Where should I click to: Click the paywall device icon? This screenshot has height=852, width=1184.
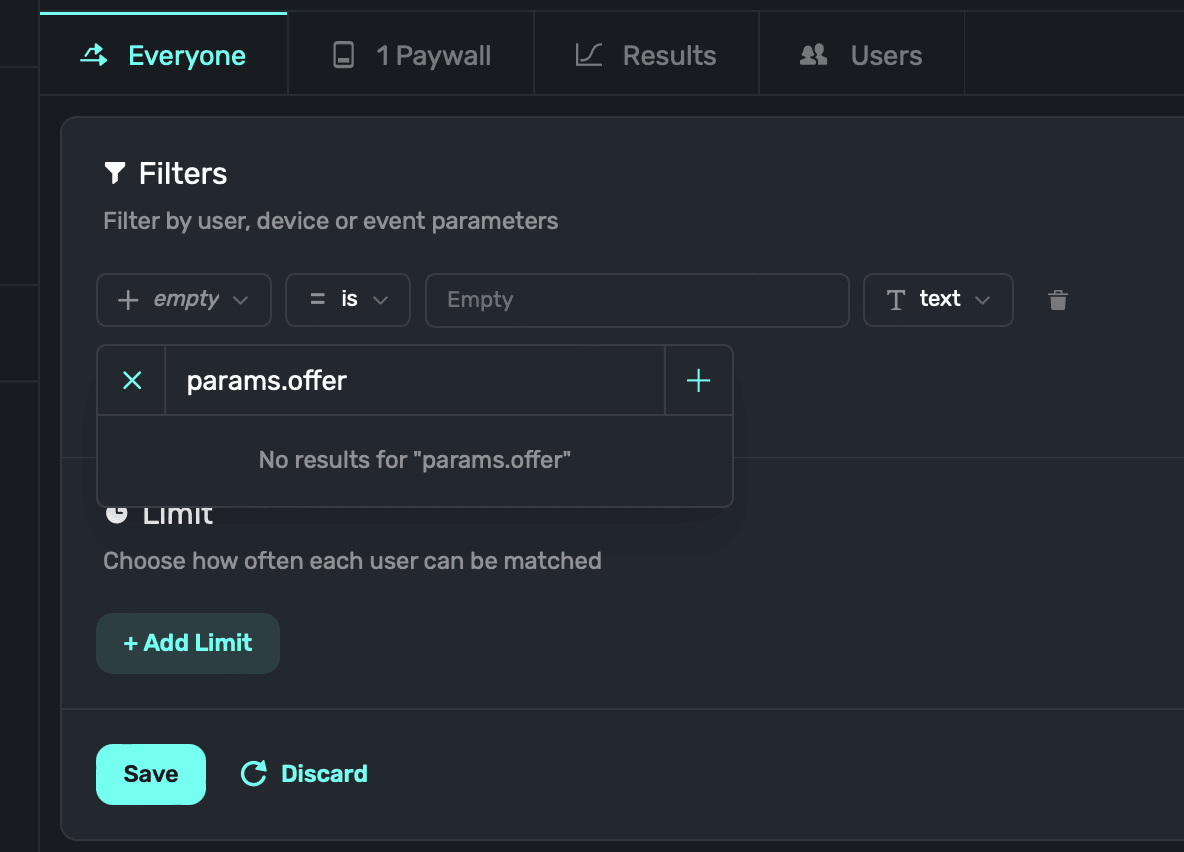pyautogui.click(x=343, y=55)
